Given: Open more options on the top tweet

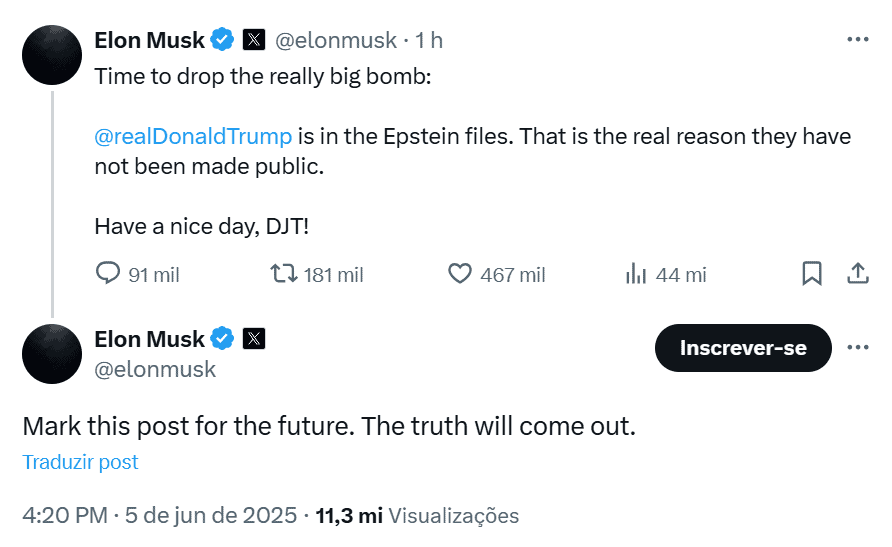Looking at the screenshot, I should pyautogui.click(x=858, y=39).
